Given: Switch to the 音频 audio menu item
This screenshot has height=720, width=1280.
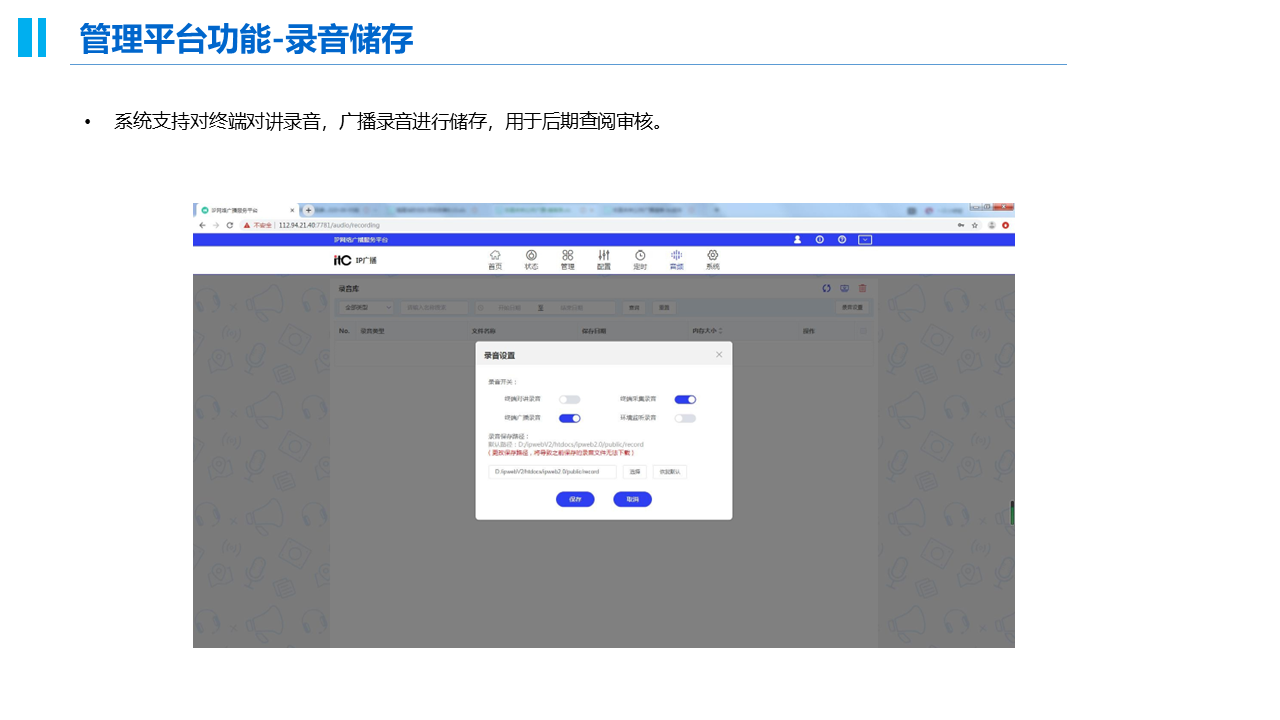Looking at the screenshot, I should (x=676, y=259).
